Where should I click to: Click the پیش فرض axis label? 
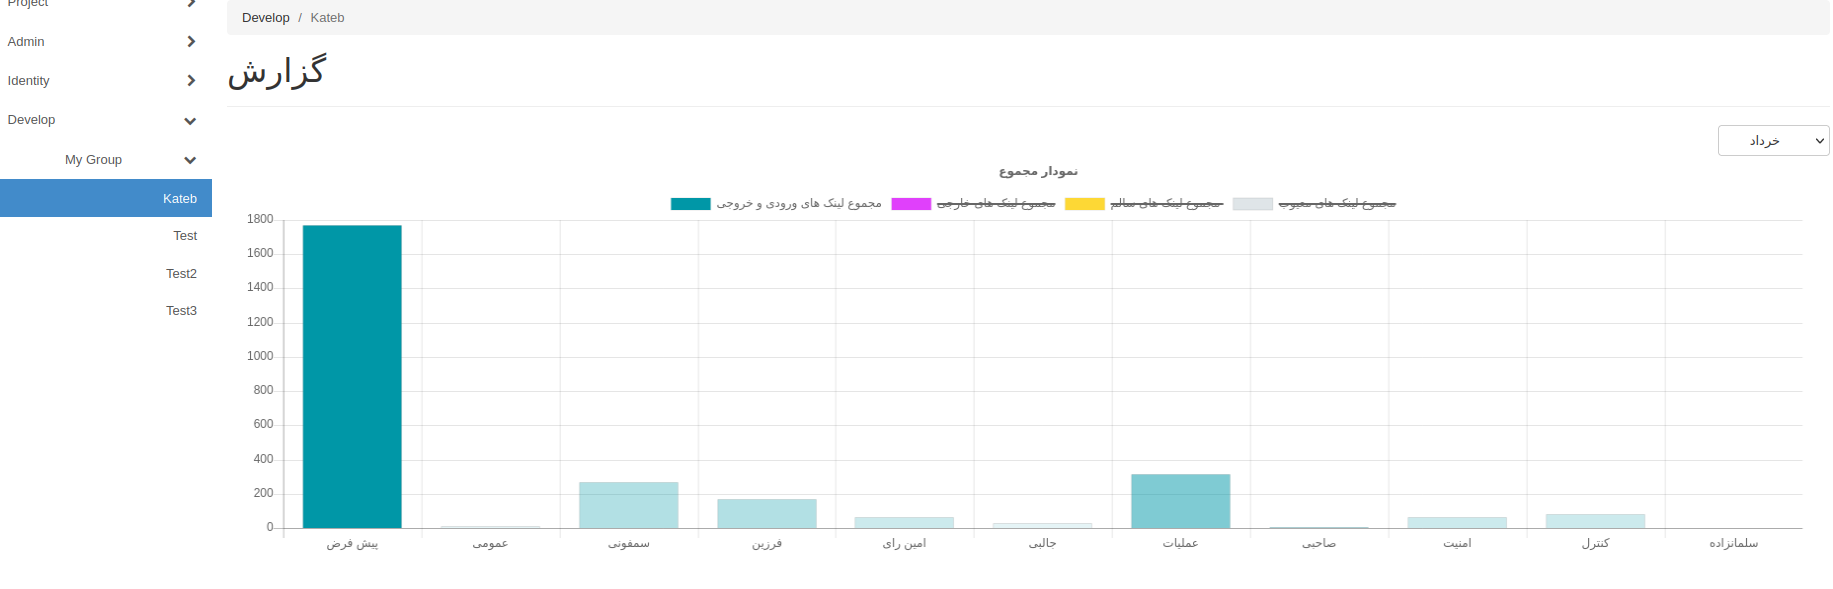[x=352, y=543]
